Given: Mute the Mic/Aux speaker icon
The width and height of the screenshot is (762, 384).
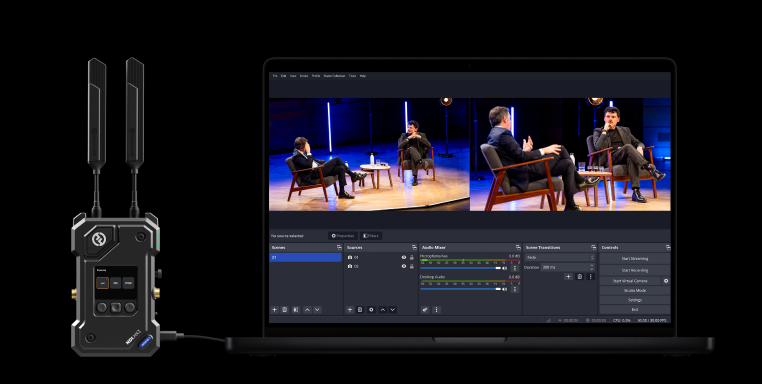Looking at the screenshot, I should [x=504, y=268].
